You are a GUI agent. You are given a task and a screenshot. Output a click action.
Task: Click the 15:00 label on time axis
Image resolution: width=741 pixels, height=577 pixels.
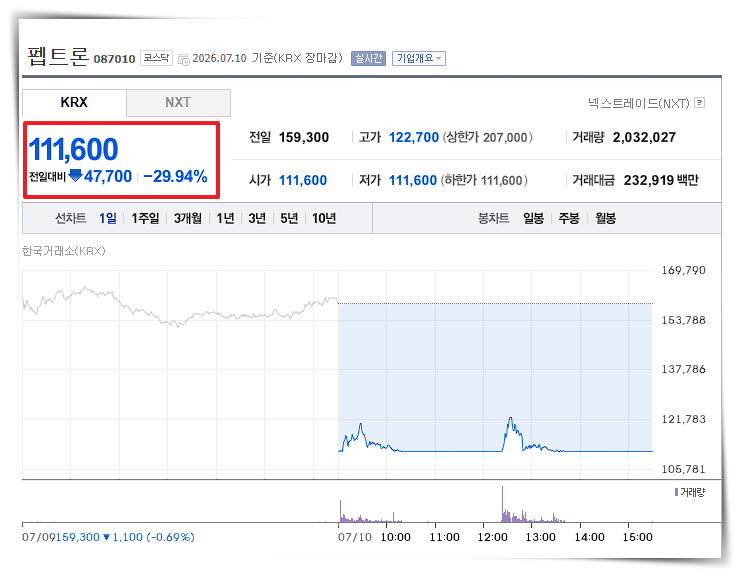click(638, 537)
